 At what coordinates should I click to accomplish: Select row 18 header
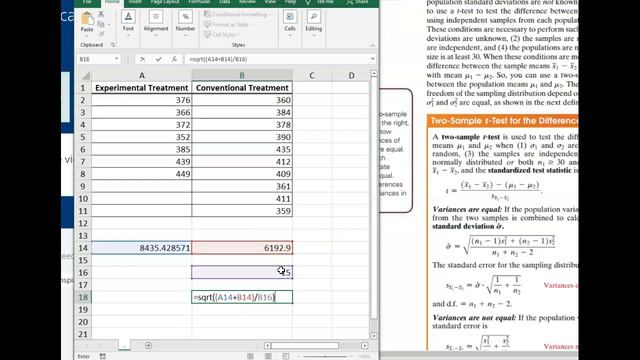click(x=83, y=297)
